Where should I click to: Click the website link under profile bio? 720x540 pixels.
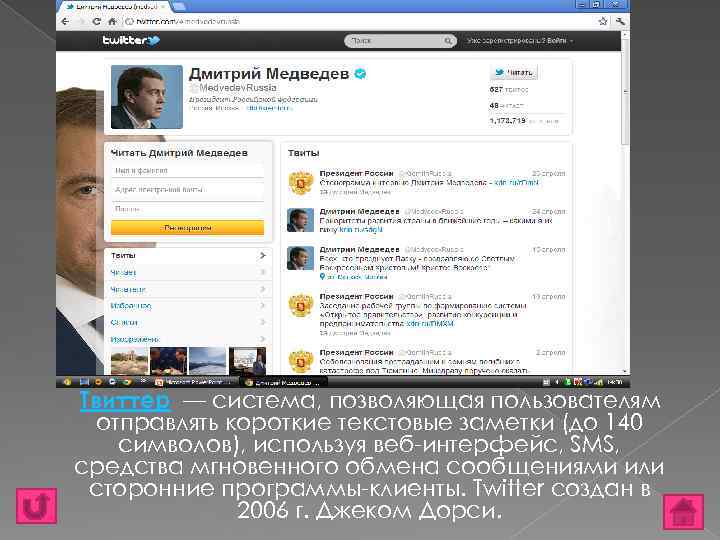269,108
